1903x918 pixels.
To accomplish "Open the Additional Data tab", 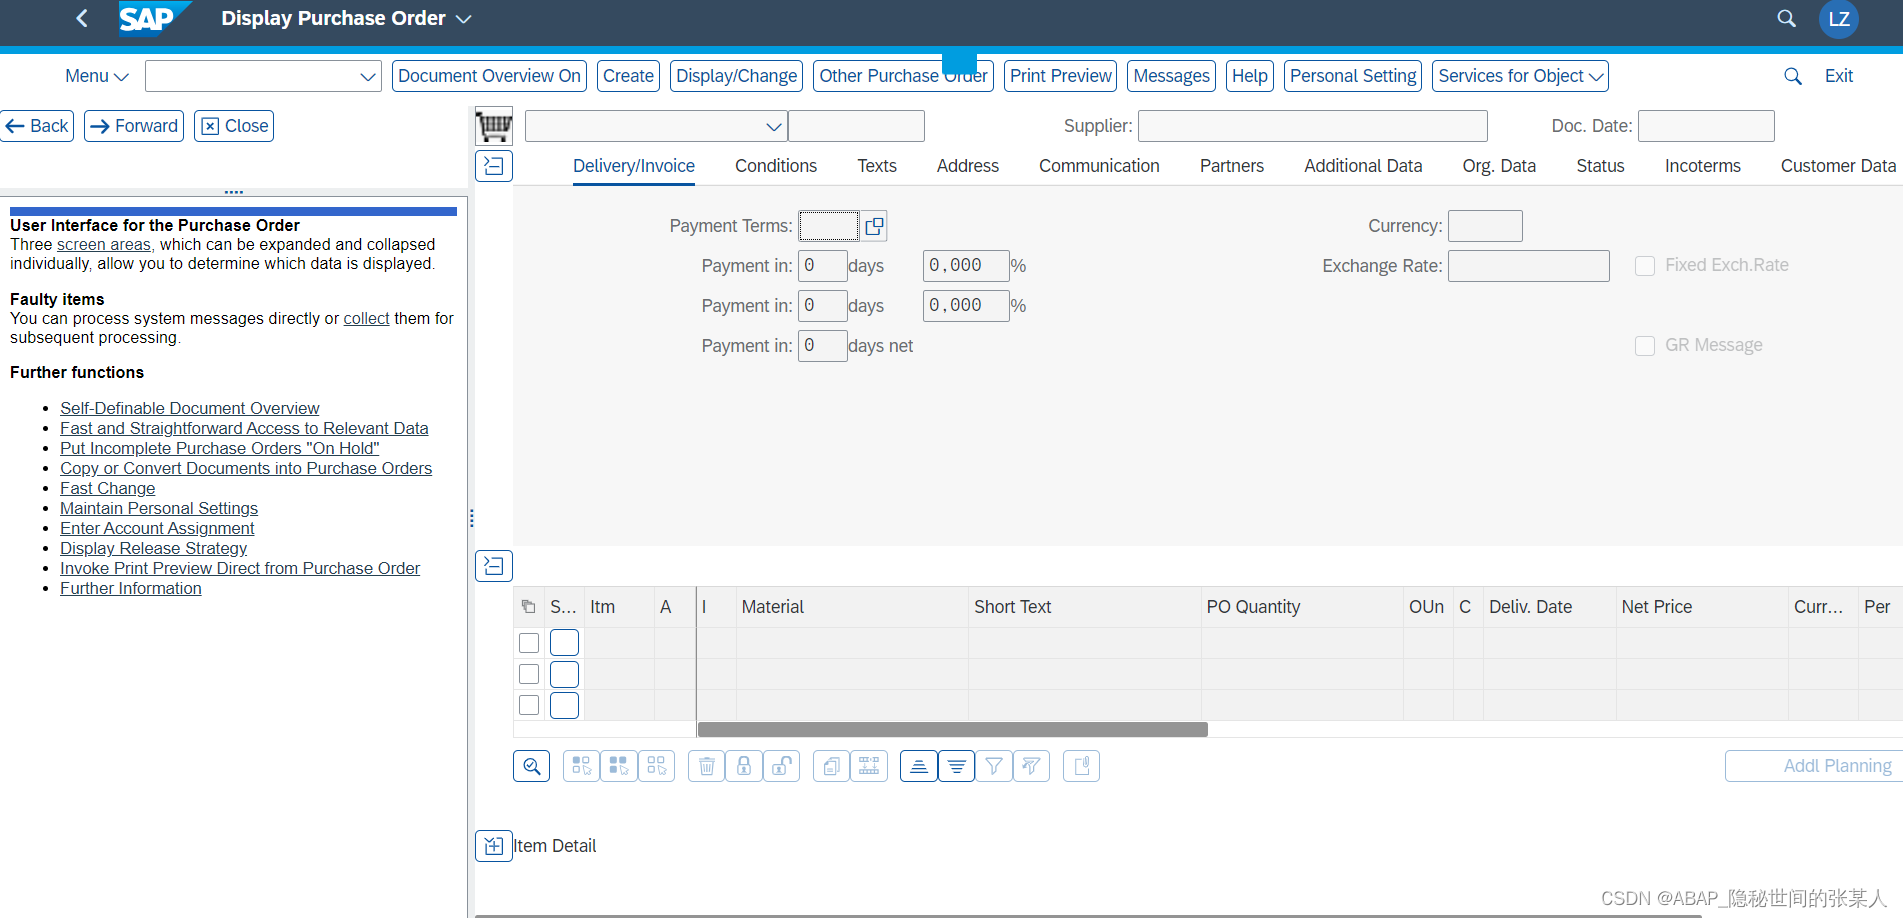I will 1363,166.
